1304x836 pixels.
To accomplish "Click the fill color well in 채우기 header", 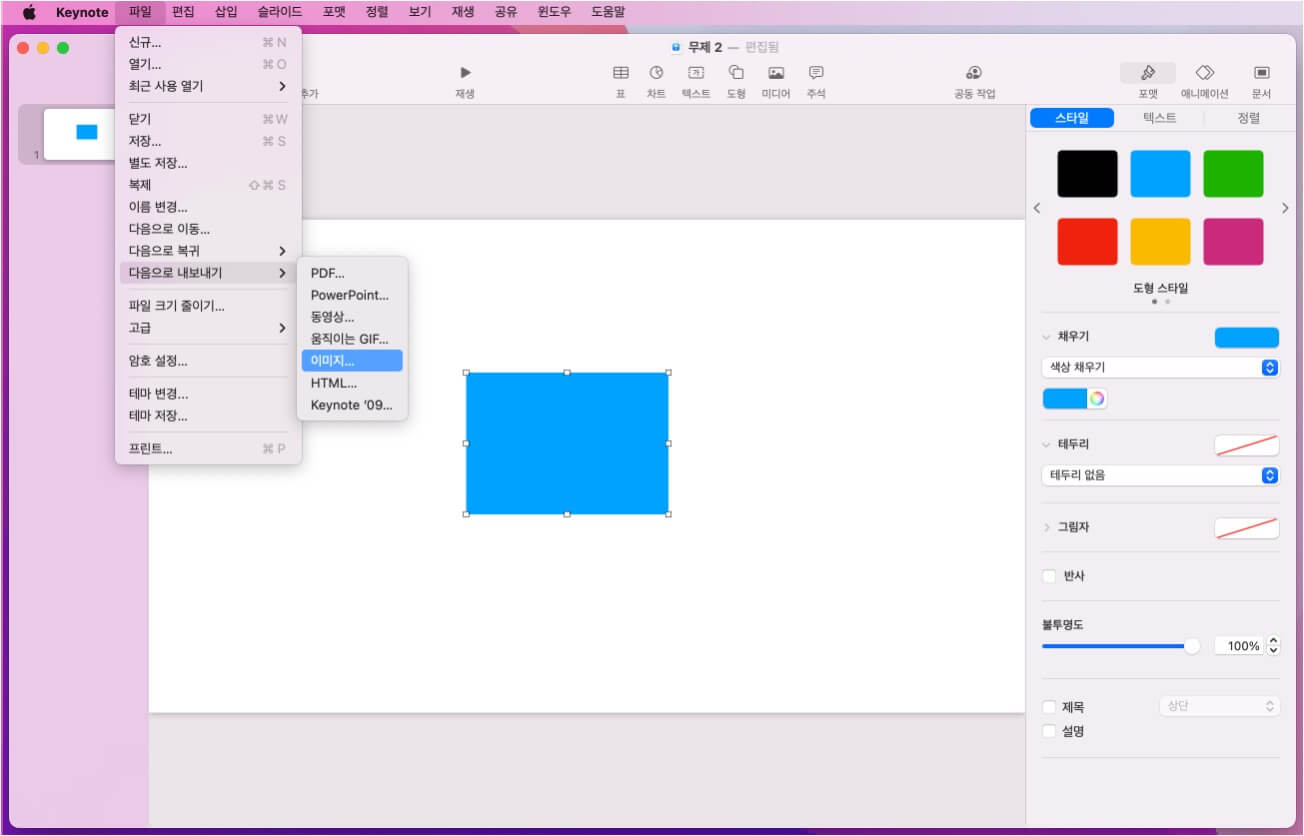I will pyautogui.click(x=1246, y=337).
